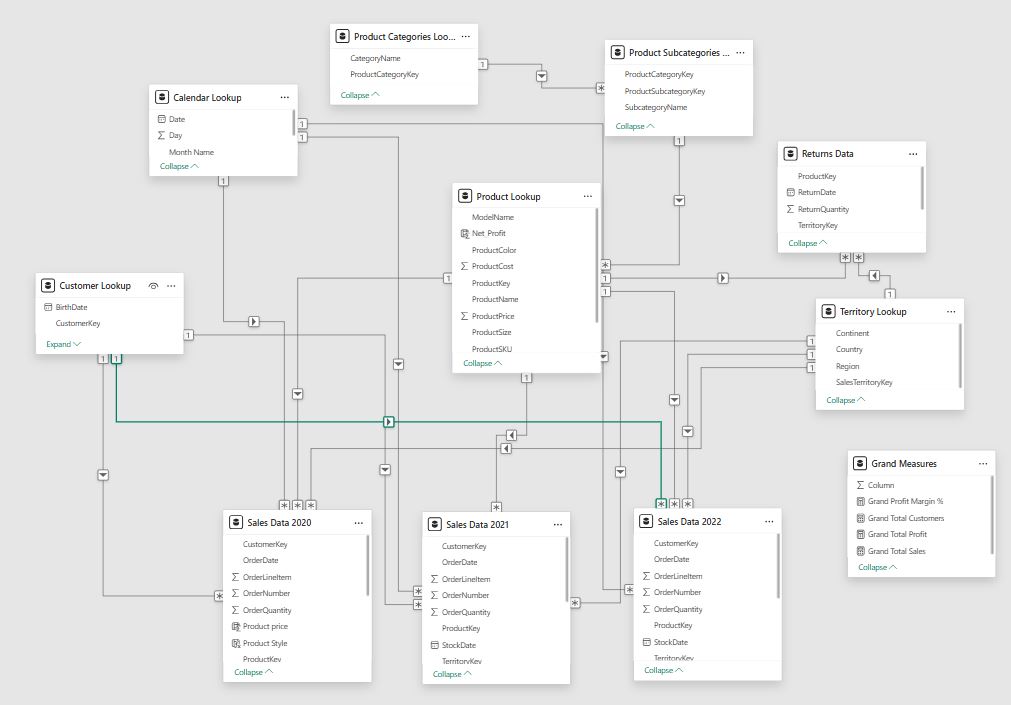This screenshot has height=705, width=1011.
Task: Collapse the Sales Data 2022 table
Action: pyautogui.click(x=663, y=670)
